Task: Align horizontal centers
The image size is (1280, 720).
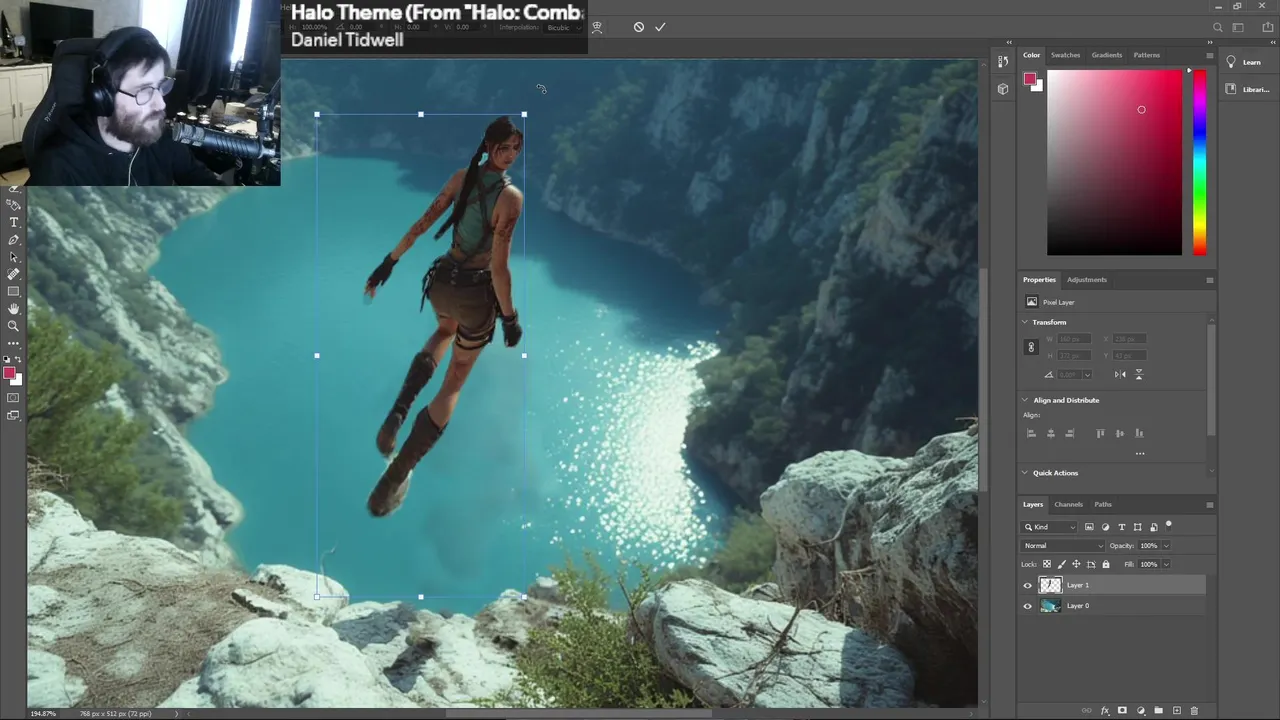Action: 1051,433
